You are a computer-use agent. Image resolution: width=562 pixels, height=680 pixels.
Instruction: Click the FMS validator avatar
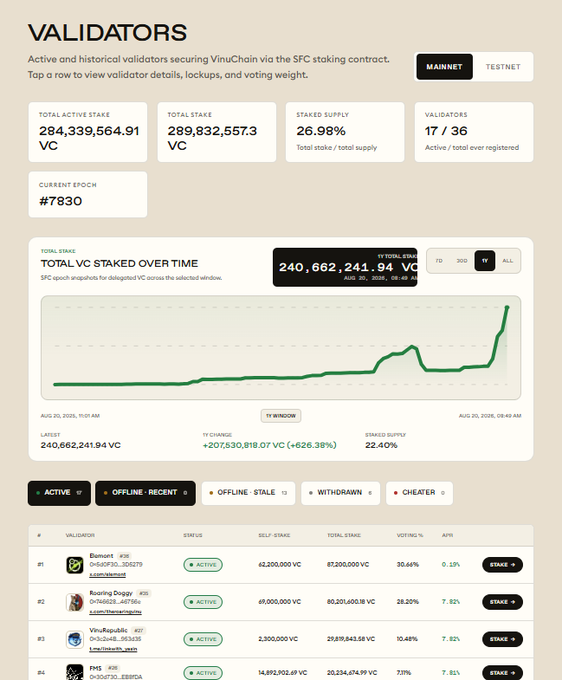(75, 672)
